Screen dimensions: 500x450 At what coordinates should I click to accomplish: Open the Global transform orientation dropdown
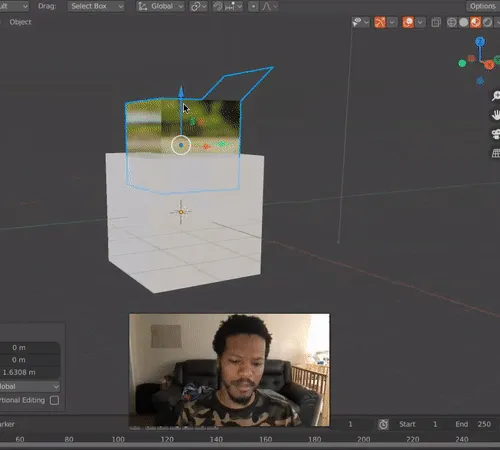click(161, 6)
